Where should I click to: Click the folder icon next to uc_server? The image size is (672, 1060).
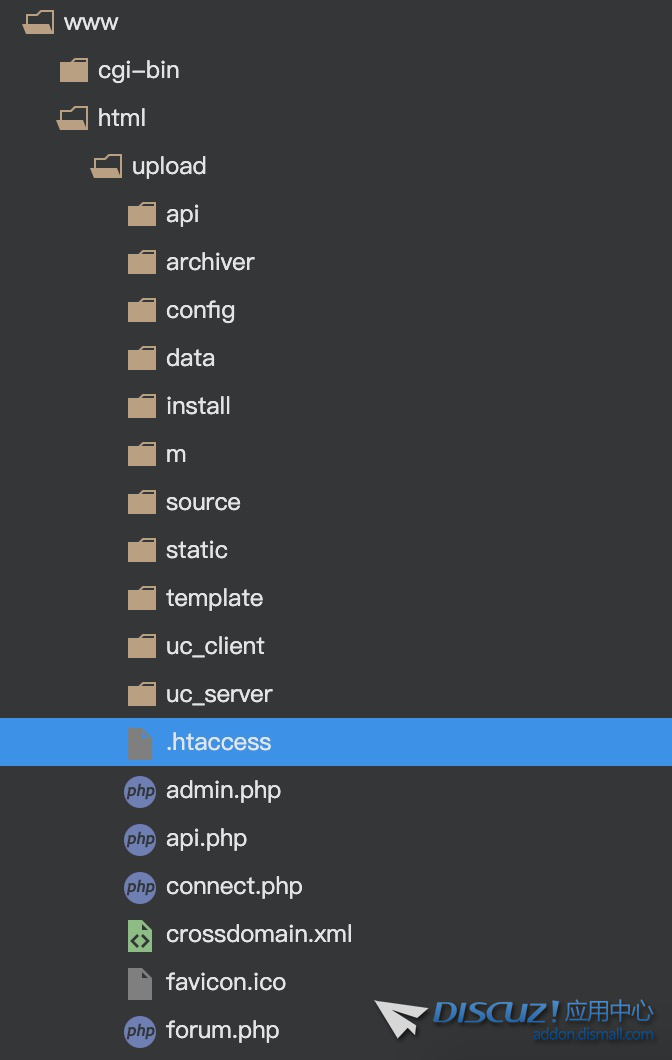[142, 694]
